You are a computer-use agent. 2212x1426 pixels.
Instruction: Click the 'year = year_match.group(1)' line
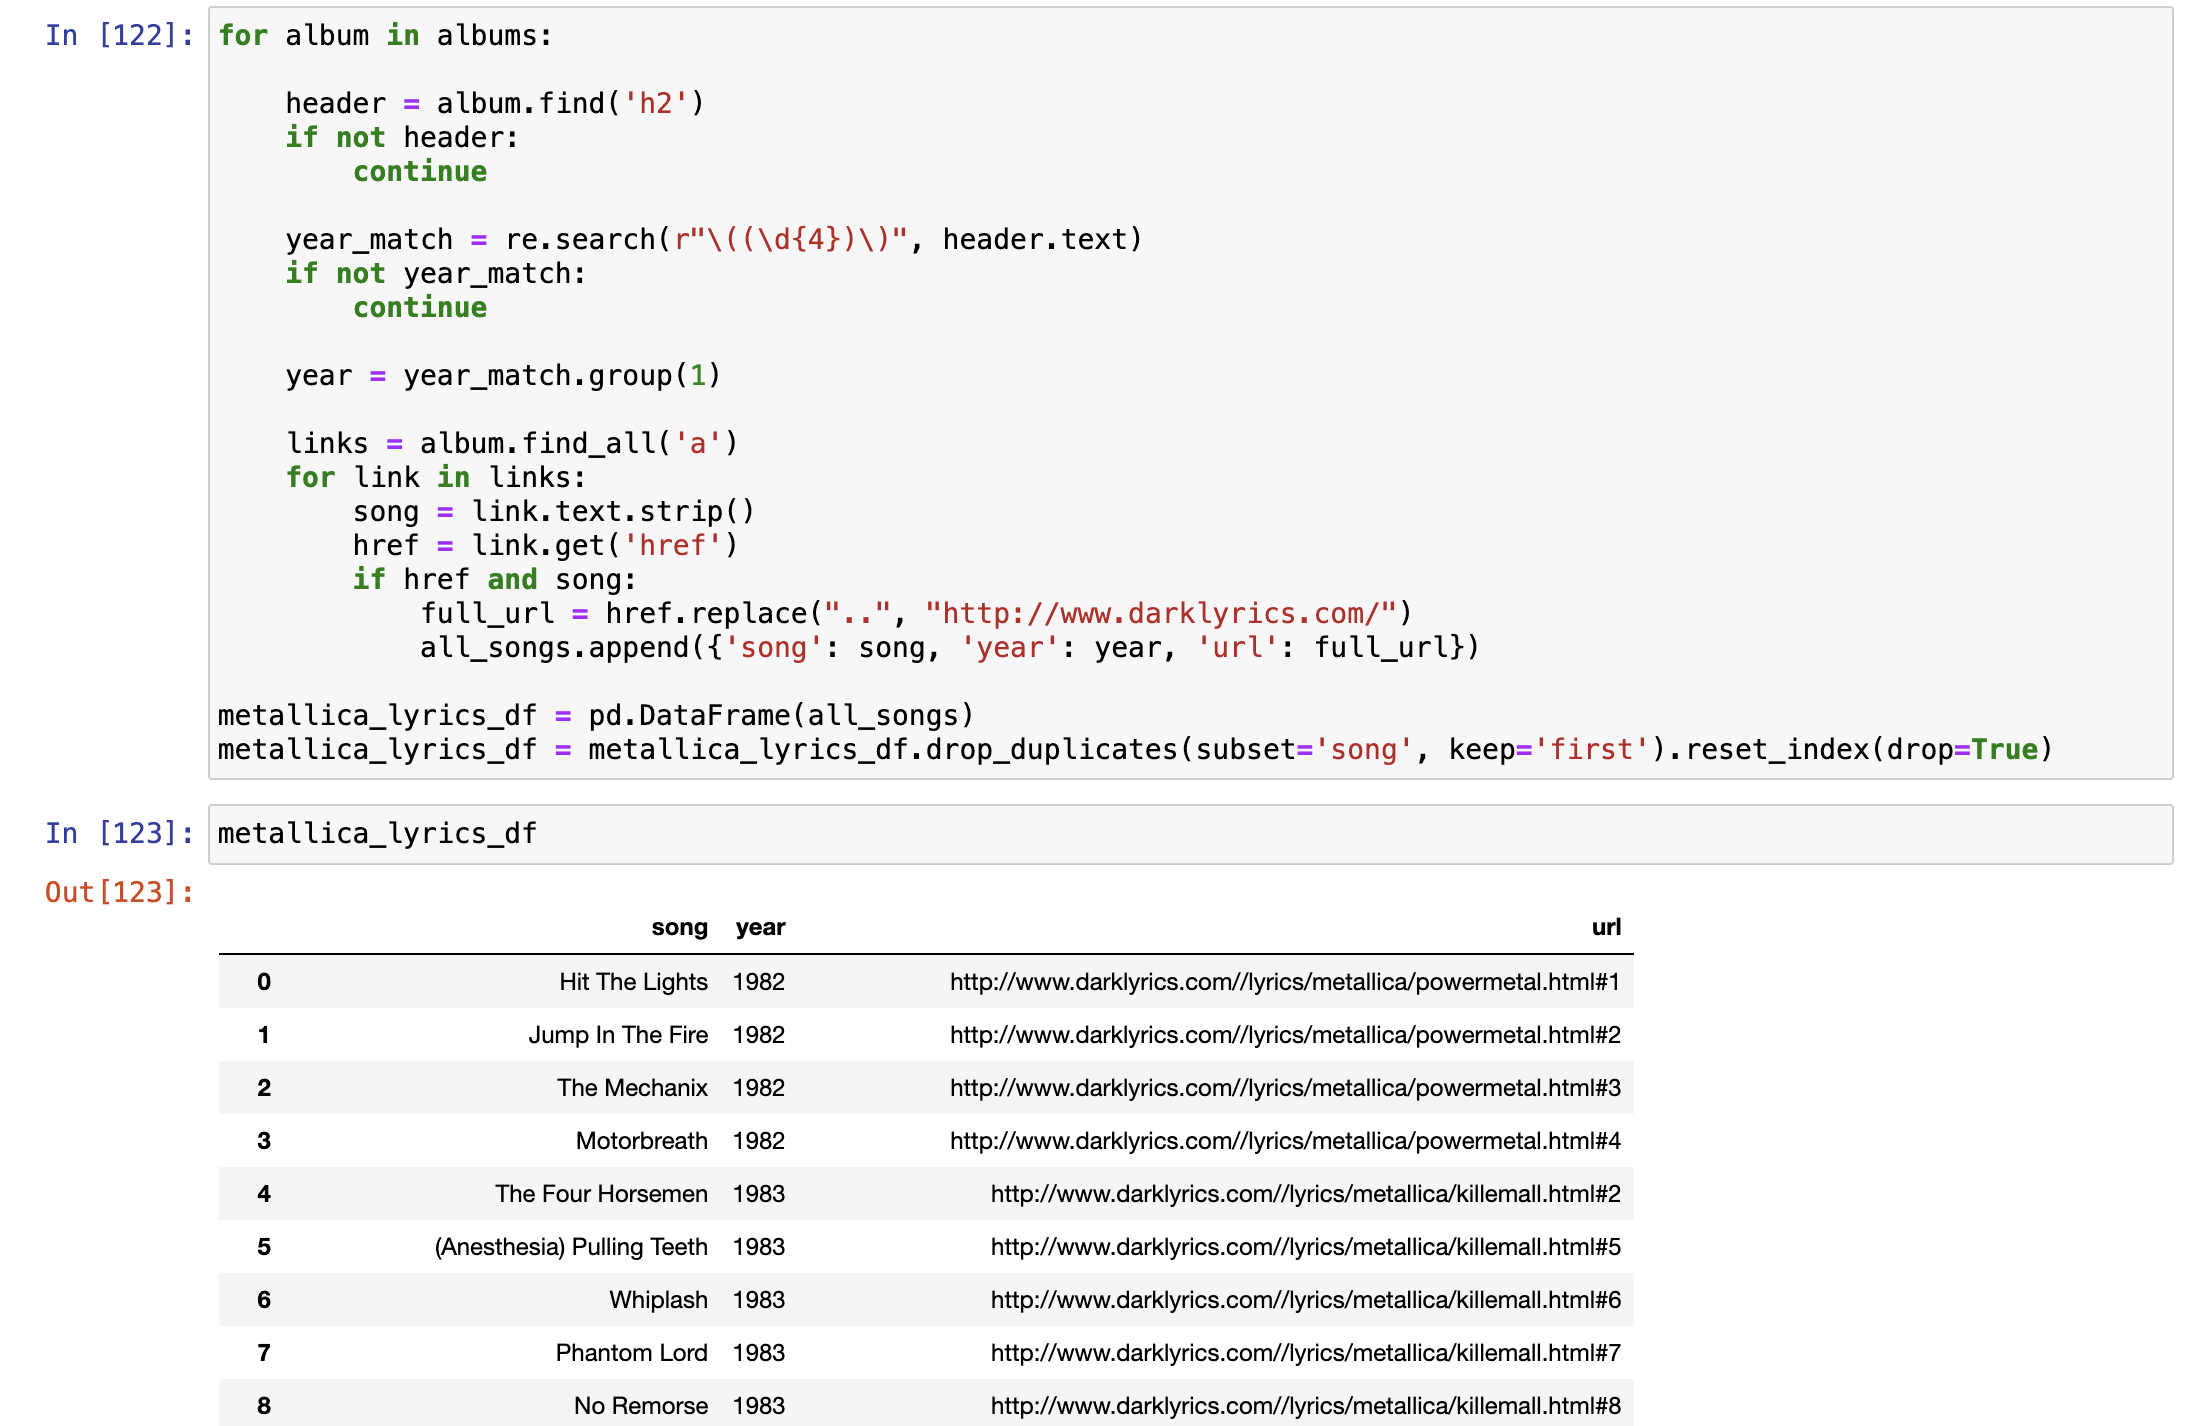(x=503, y=376)
